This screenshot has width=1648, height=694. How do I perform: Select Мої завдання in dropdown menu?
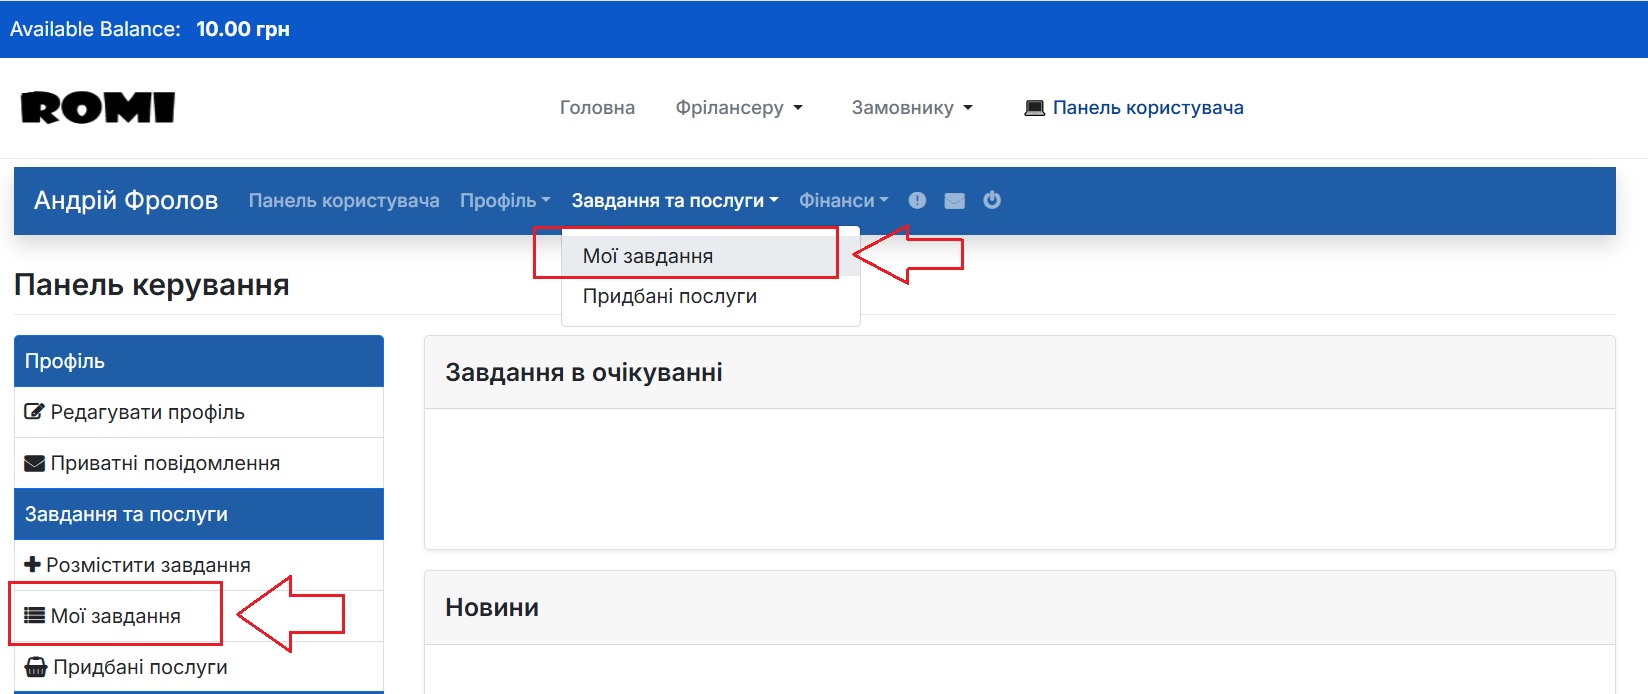coord(710,256)
